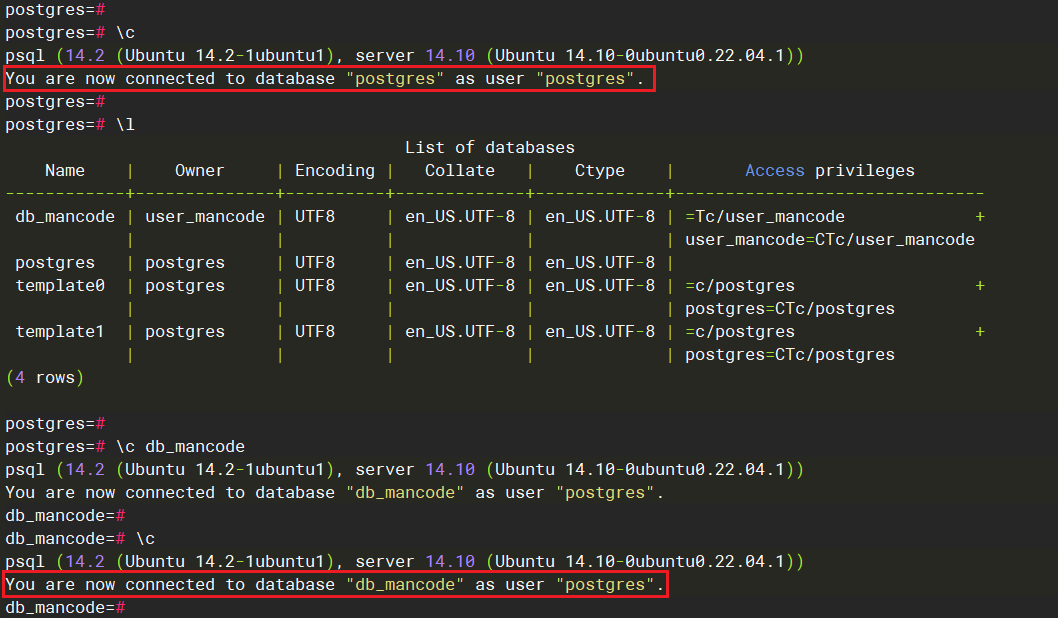Select the template1 database name
This screenshot has width=1058, height=618.
[59, 332]
